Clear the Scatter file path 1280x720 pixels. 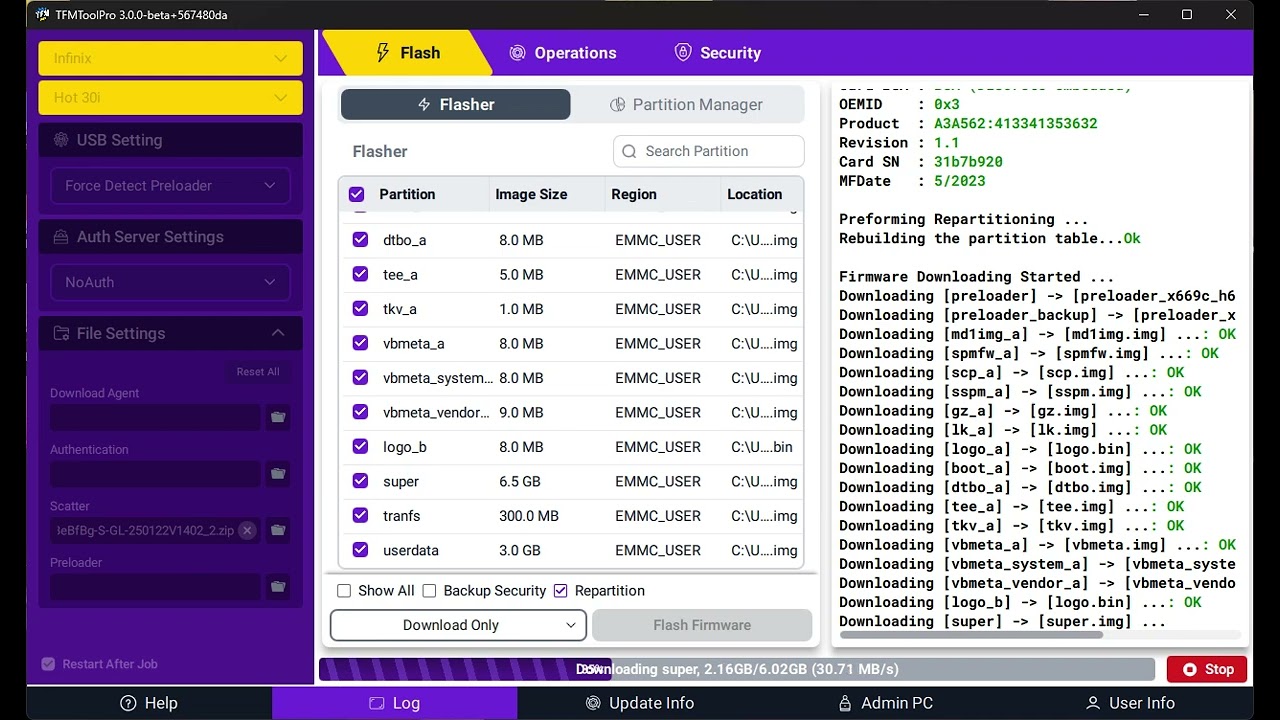[247, 530]
